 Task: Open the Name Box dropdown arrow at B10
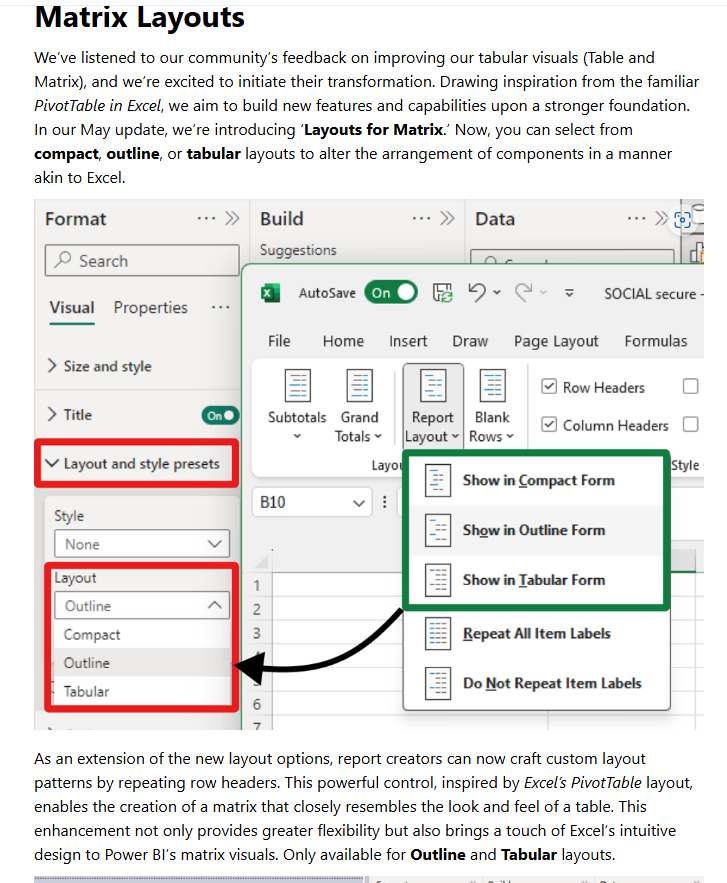359,502
